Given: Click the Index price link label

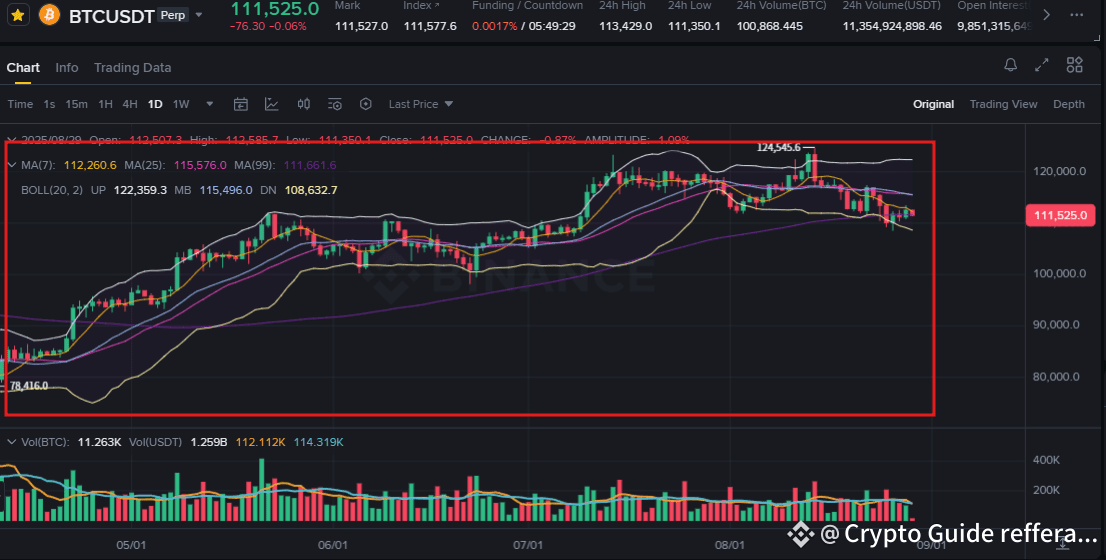Looking at the screenshot, I should 421,6.
